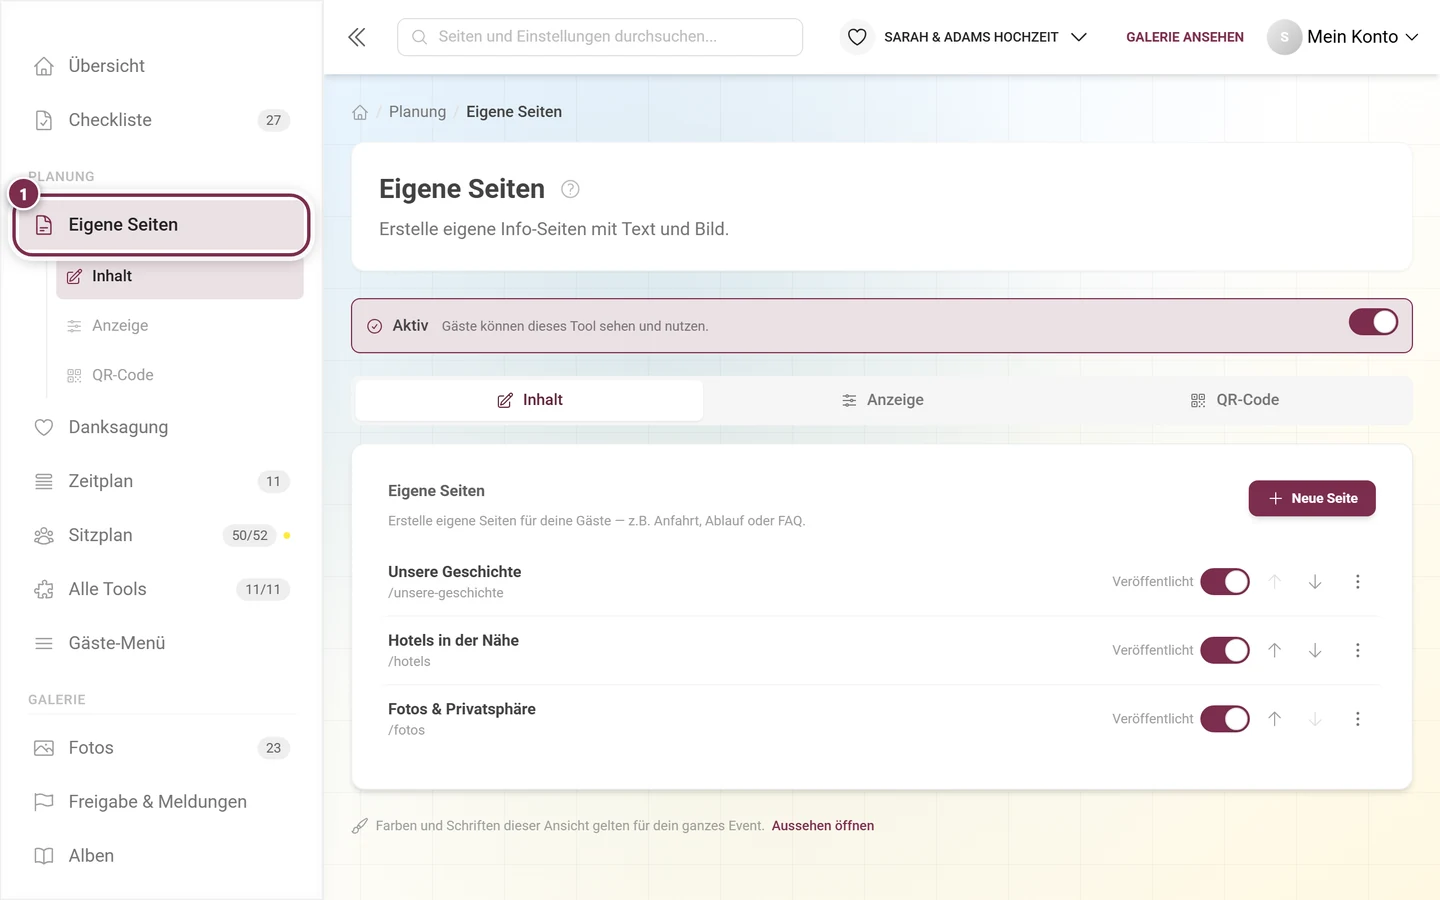
Task: Toggle Veröffentlicht for Fotos & Privatsphäre
Action: click(x=1225, y=719)
